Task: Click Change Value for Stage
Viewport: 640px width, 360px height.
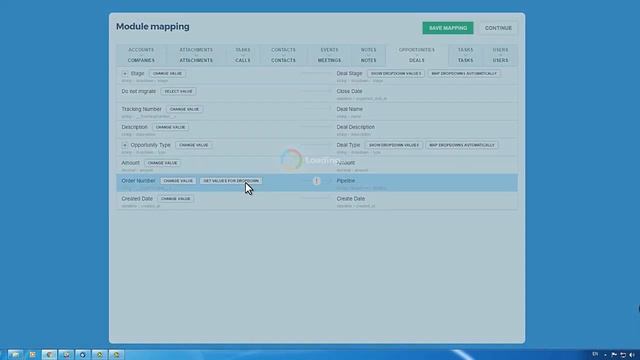Action: pos(167,73)
